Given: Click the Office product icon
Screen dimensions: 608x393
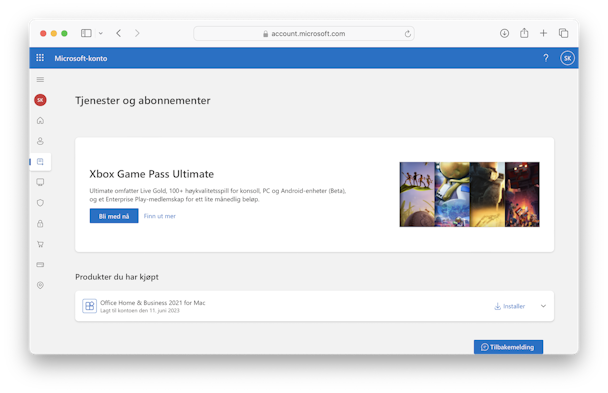Looking at the screenshot, I should point(90,306).
